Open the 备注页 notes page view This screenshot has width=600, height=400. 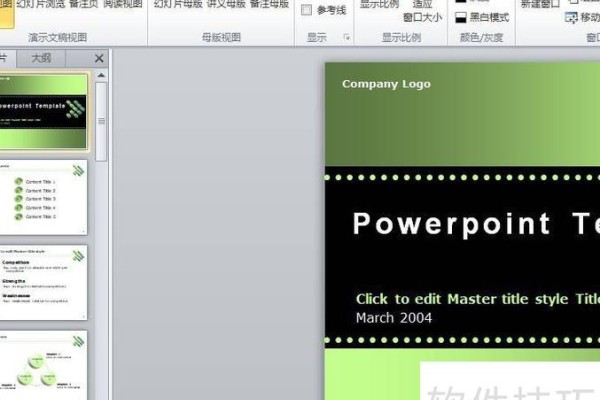pos(83,4)
